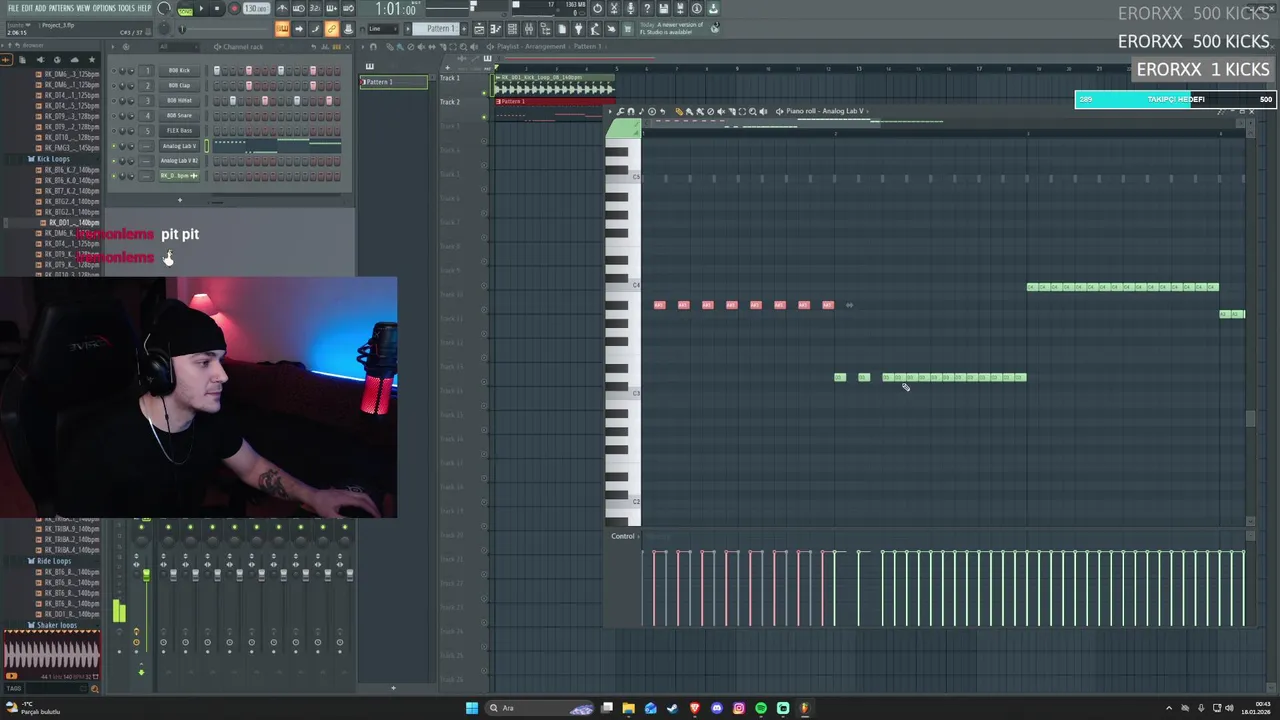Open the ADD menu
Image resolution: width=1280 pixels, height=720 pixels.
point(40,8)
